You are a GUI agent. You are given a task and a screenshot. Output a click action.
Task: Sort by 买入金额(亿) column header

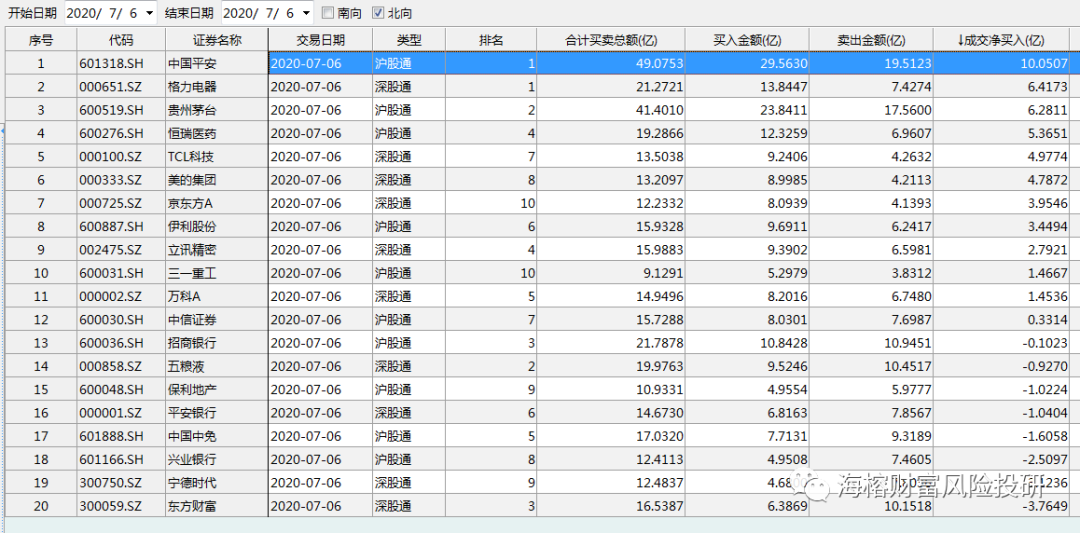[747, 40]
